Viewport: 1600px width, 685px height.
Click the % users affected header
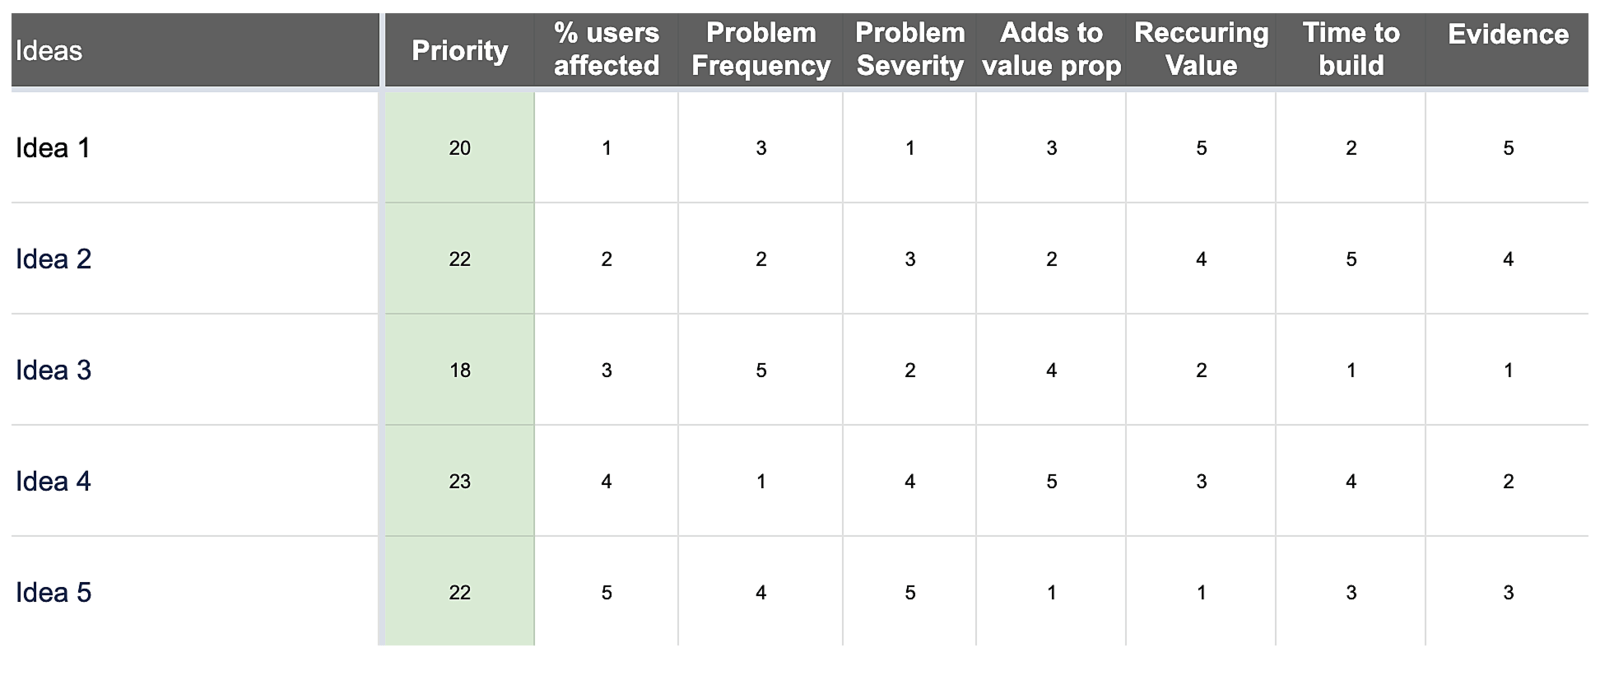click(x=606, y=50)
